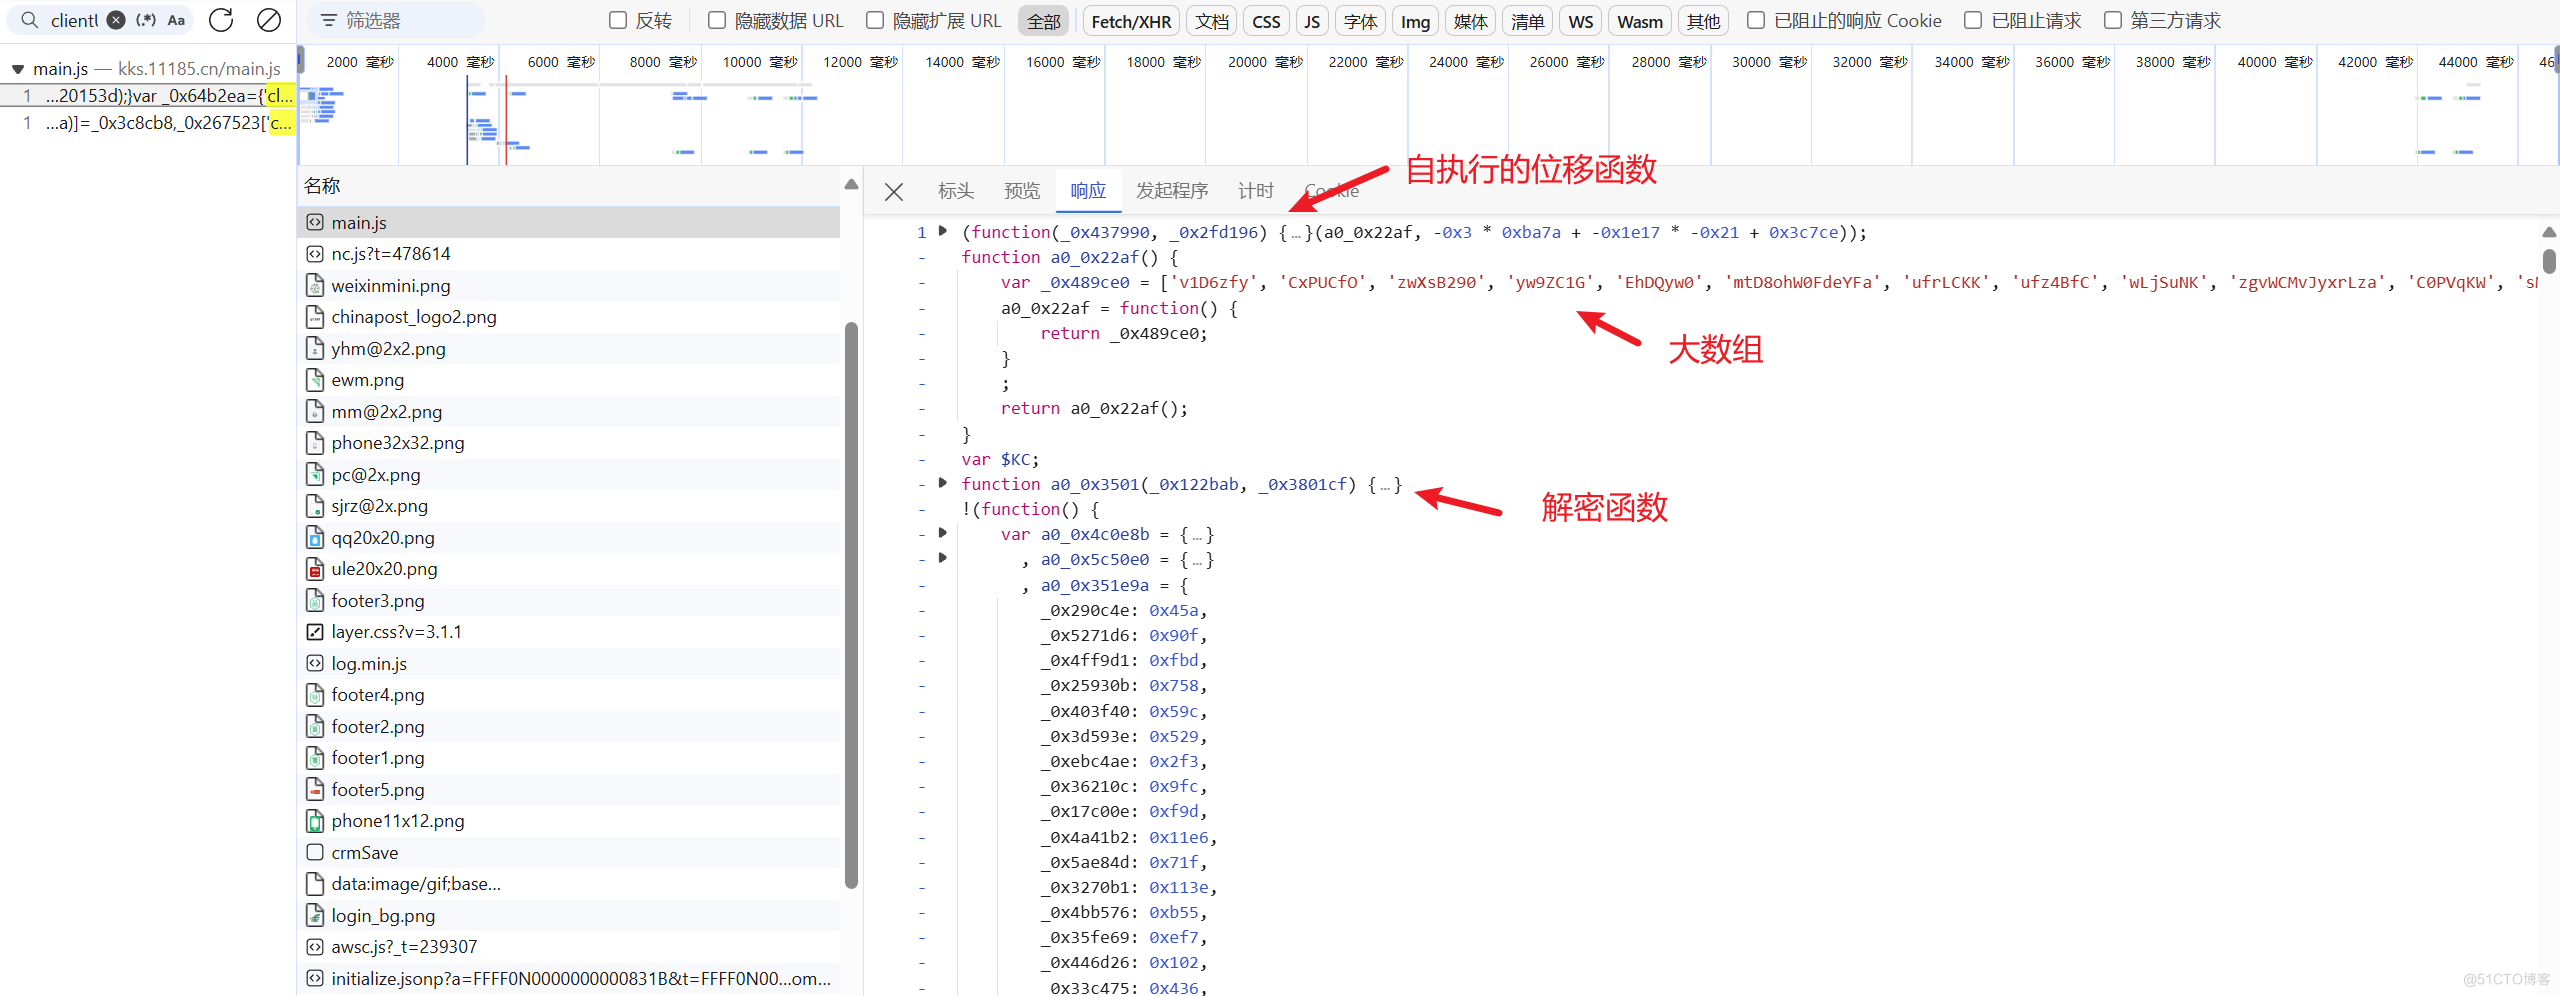Select the Wasm filter

[1640, 21]
